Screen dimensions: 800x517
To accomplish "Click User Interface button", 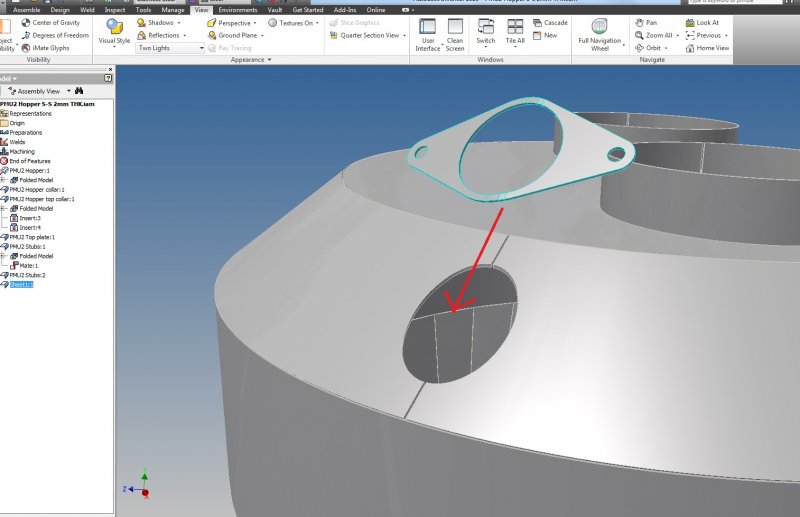I will point(428,35).
